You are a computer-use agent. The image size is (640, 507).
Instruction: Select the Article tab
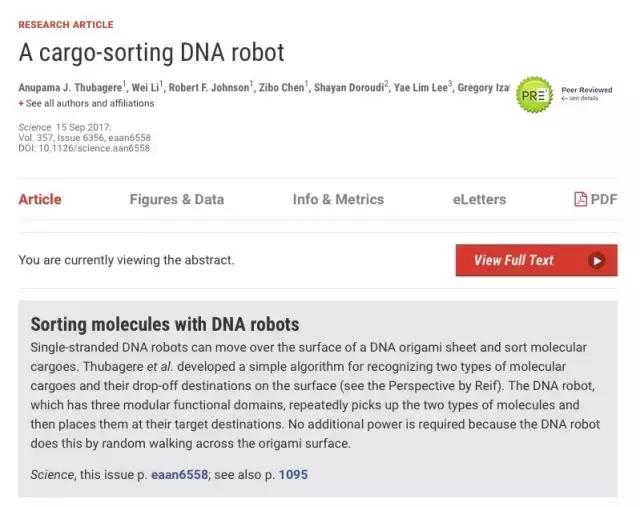point(40,199)
